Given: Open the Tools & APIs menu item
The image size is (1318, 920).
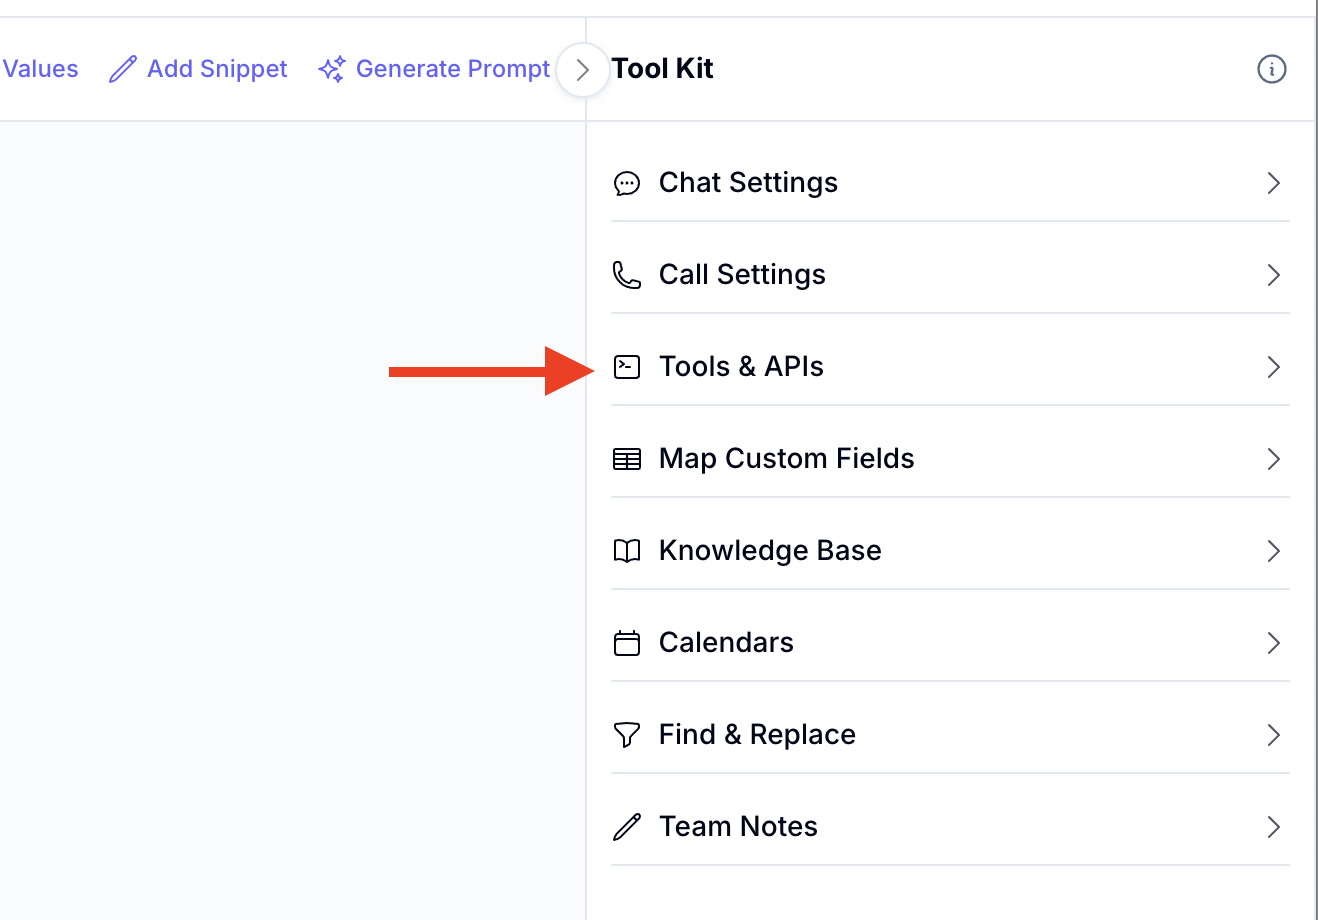Looking at the screenshot, I should 741,367.
